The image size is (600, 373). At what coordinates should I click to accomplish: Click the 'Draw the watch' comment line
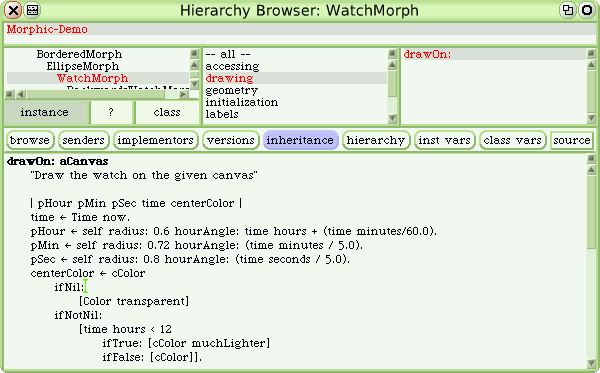click(144, 175)
